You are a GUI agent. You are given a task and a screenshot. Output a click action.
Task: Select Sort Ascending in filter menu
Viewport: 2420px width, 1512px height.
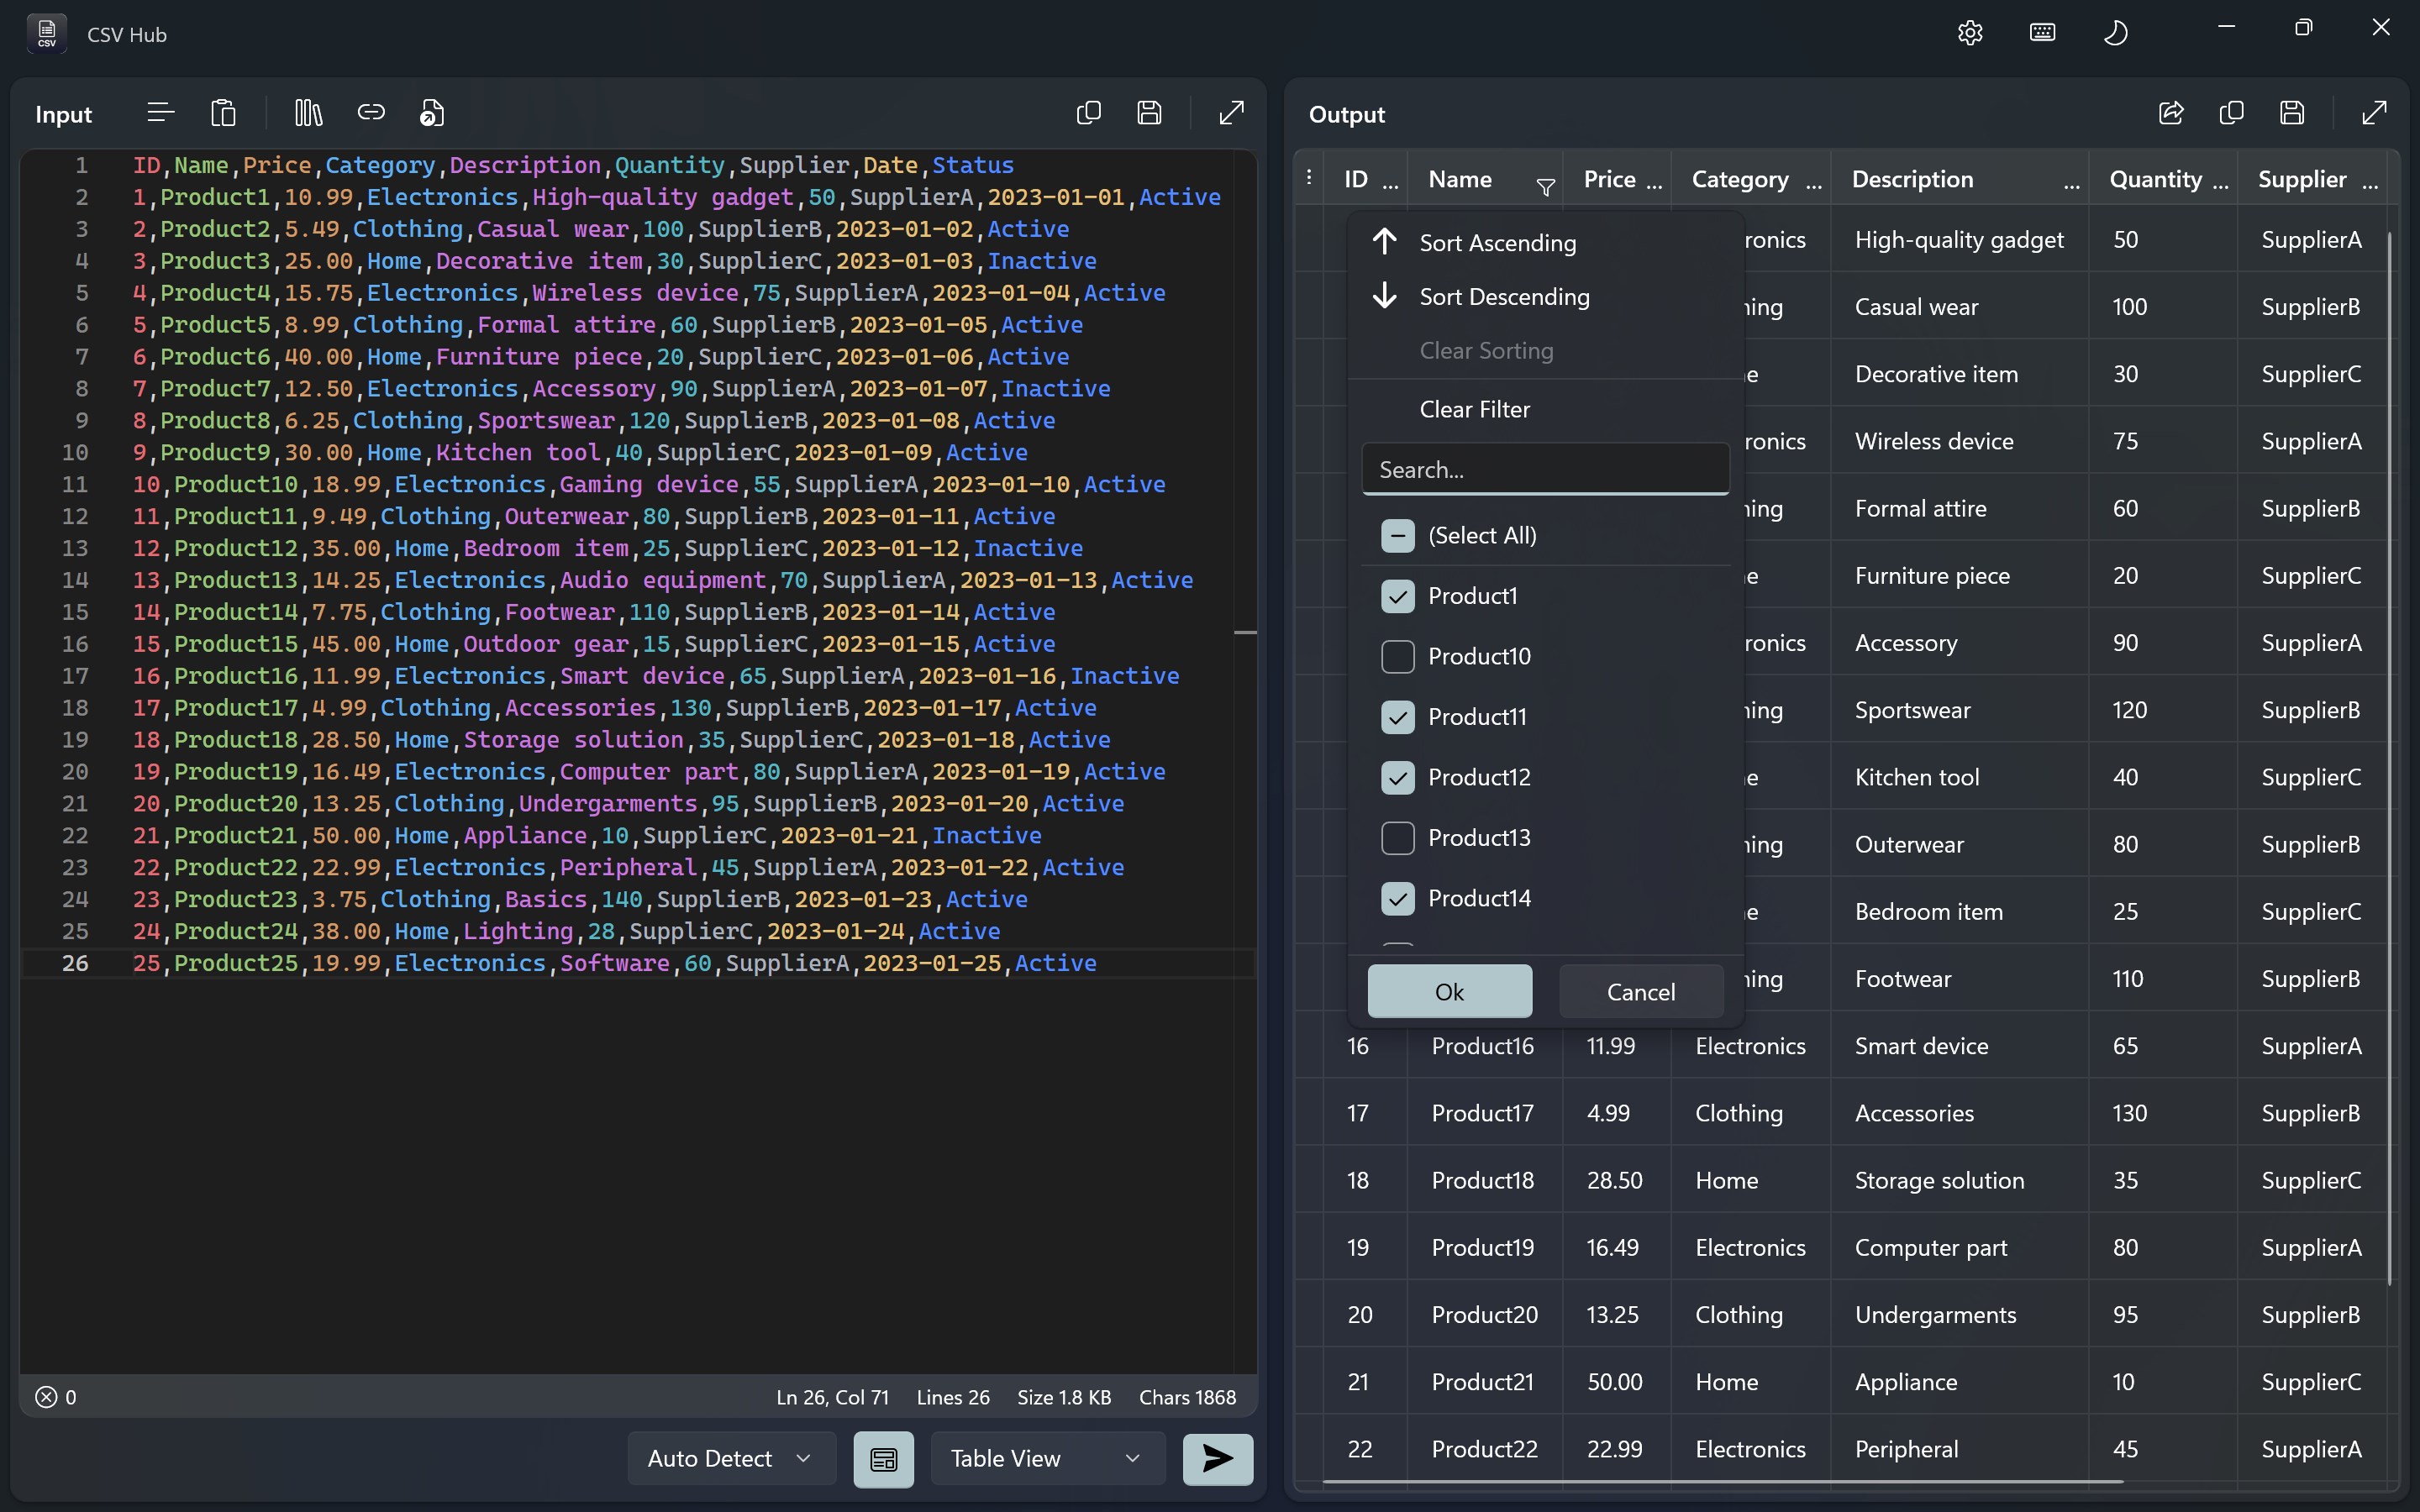tap(1499, 242)
